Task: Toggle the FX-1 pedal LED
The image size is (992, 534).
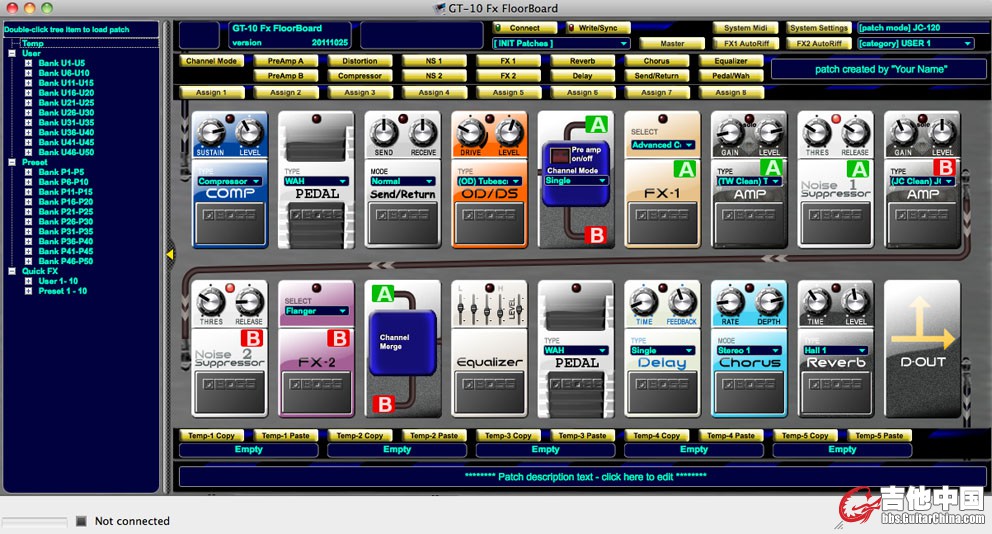Action: 662,118
